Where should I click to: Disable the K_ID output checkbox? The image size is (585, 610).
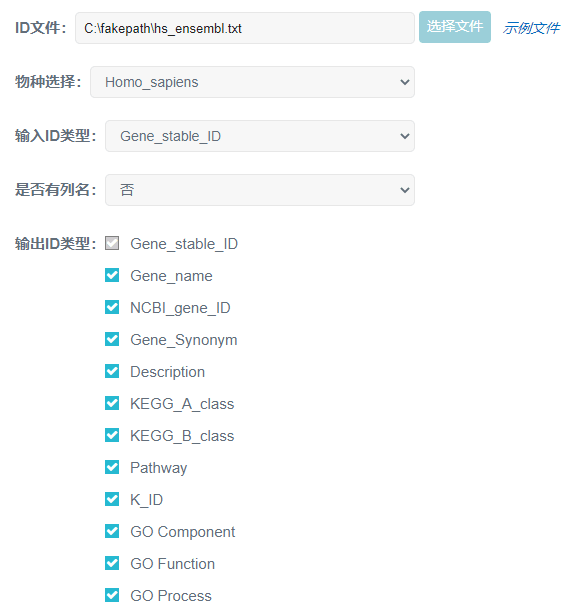coord(112,499)
